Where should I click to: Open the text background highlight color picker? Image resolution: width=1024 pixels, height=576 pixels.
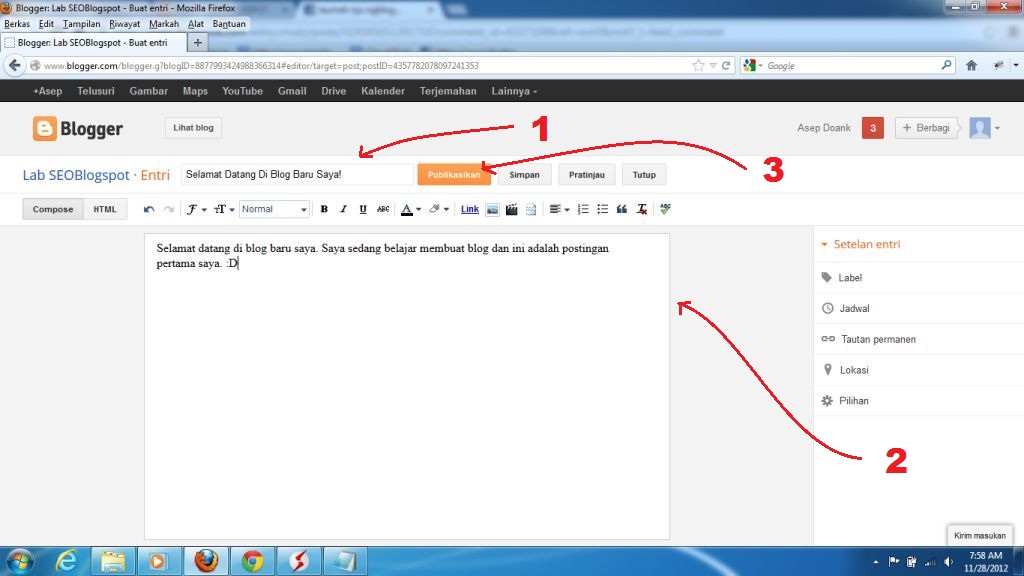438,209
